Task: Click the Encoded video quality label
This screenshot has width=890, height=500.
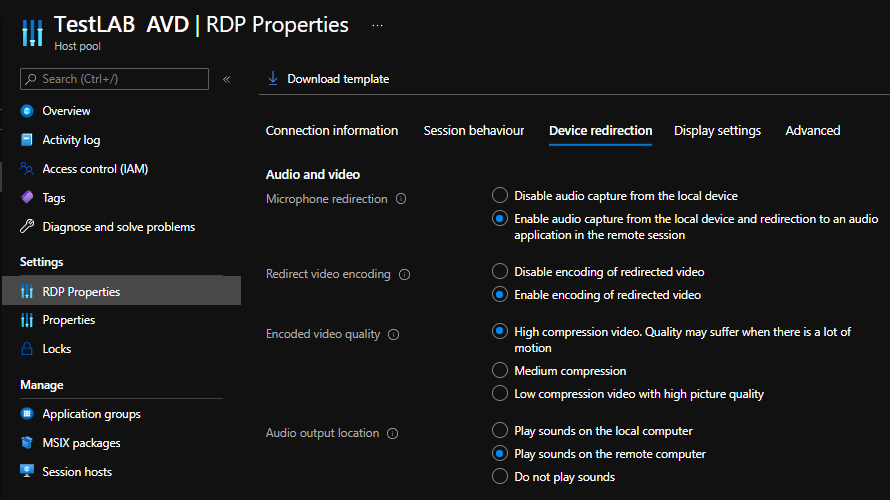Action: [x=323, y=334]
